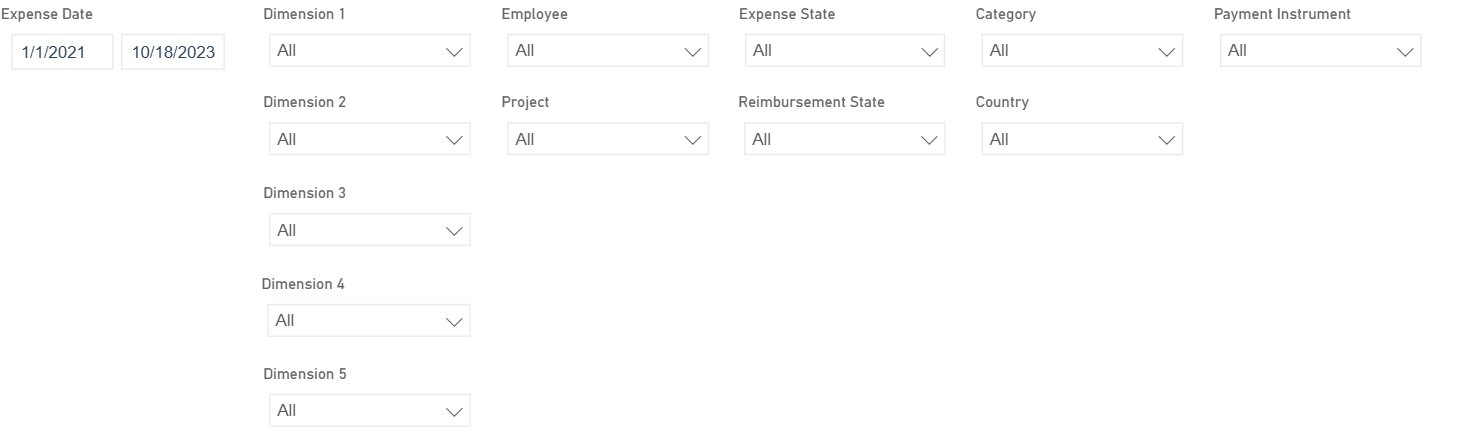Viewport: 1472px width, 436px height.
Task: Open the Dimension 5 slicer dropdown
Action: point(369,411)
